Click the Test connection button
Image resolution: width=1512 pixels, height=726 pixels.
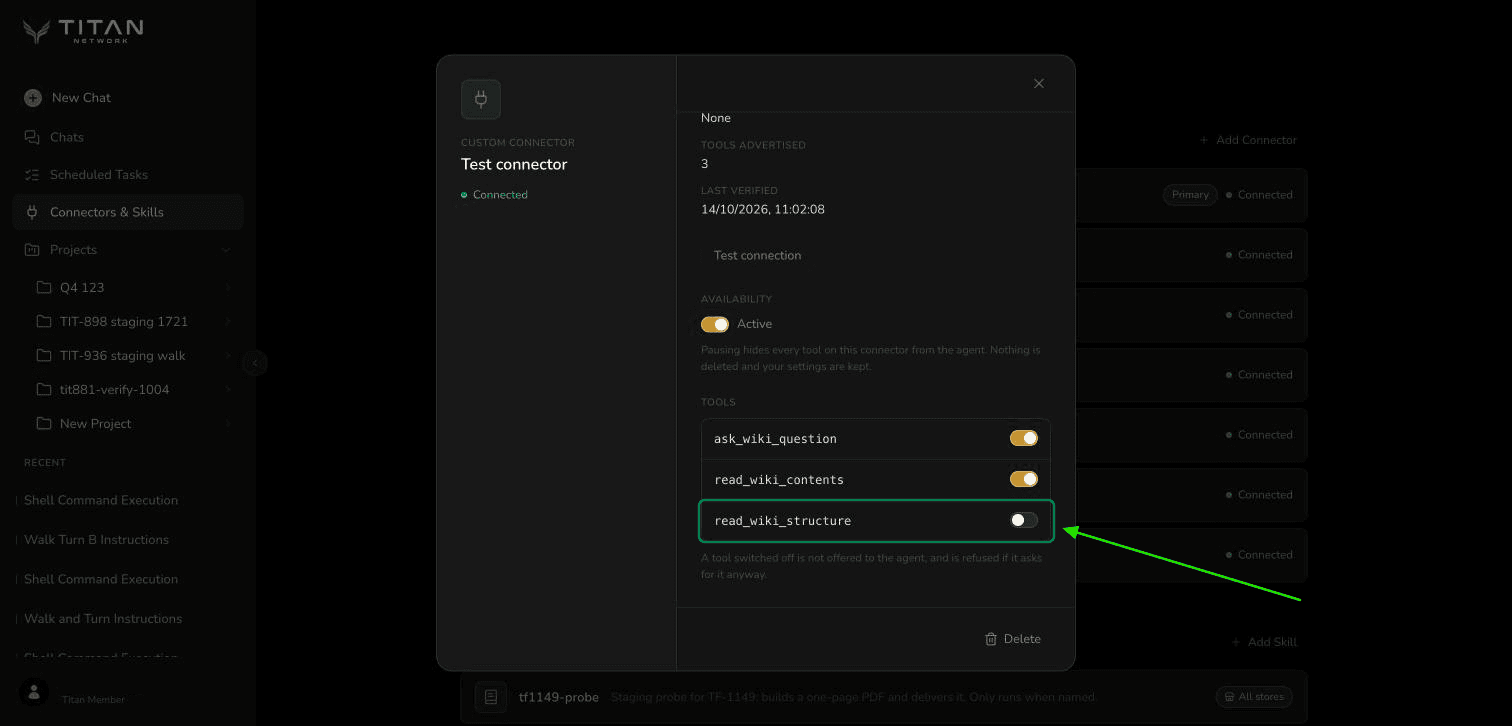tap(757, 255)
